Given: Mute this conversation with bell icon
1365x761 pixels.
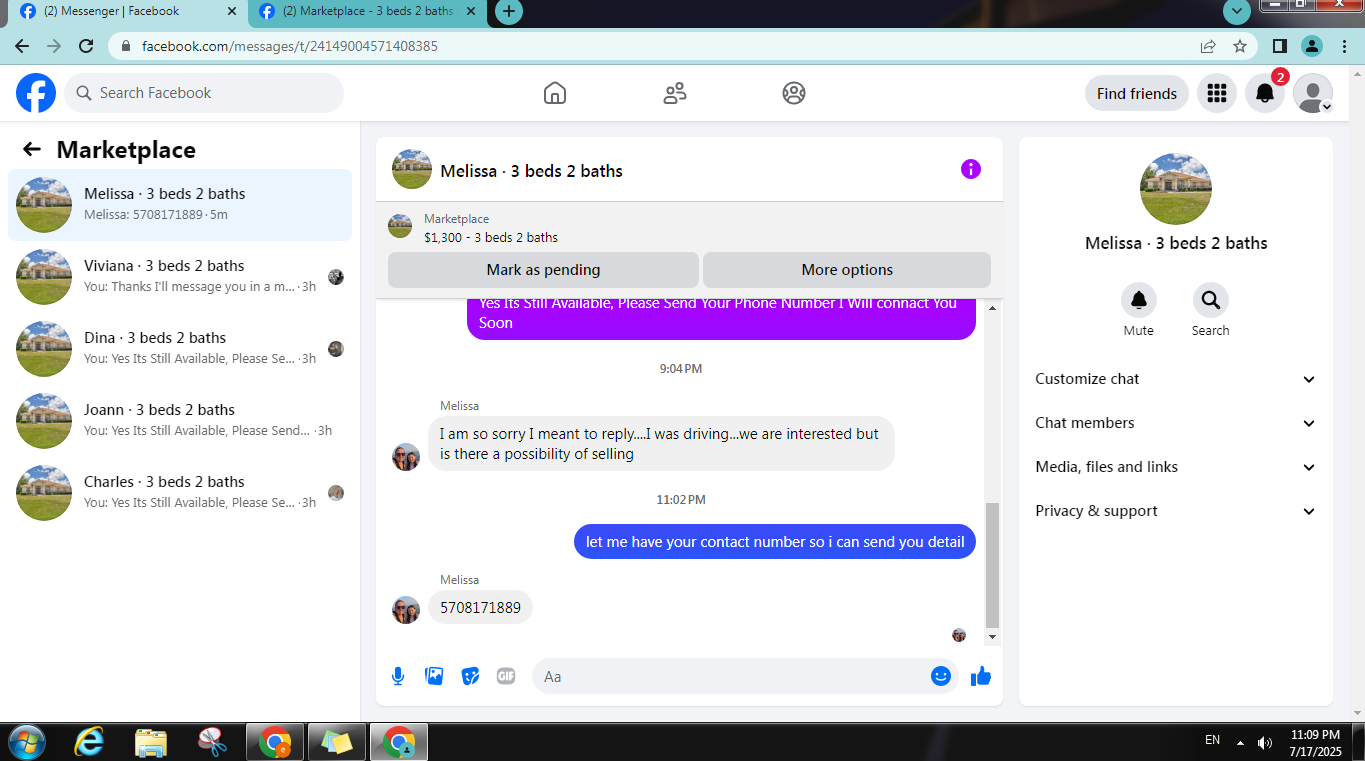Looking at the screenshot, I should coord(1138,300).
